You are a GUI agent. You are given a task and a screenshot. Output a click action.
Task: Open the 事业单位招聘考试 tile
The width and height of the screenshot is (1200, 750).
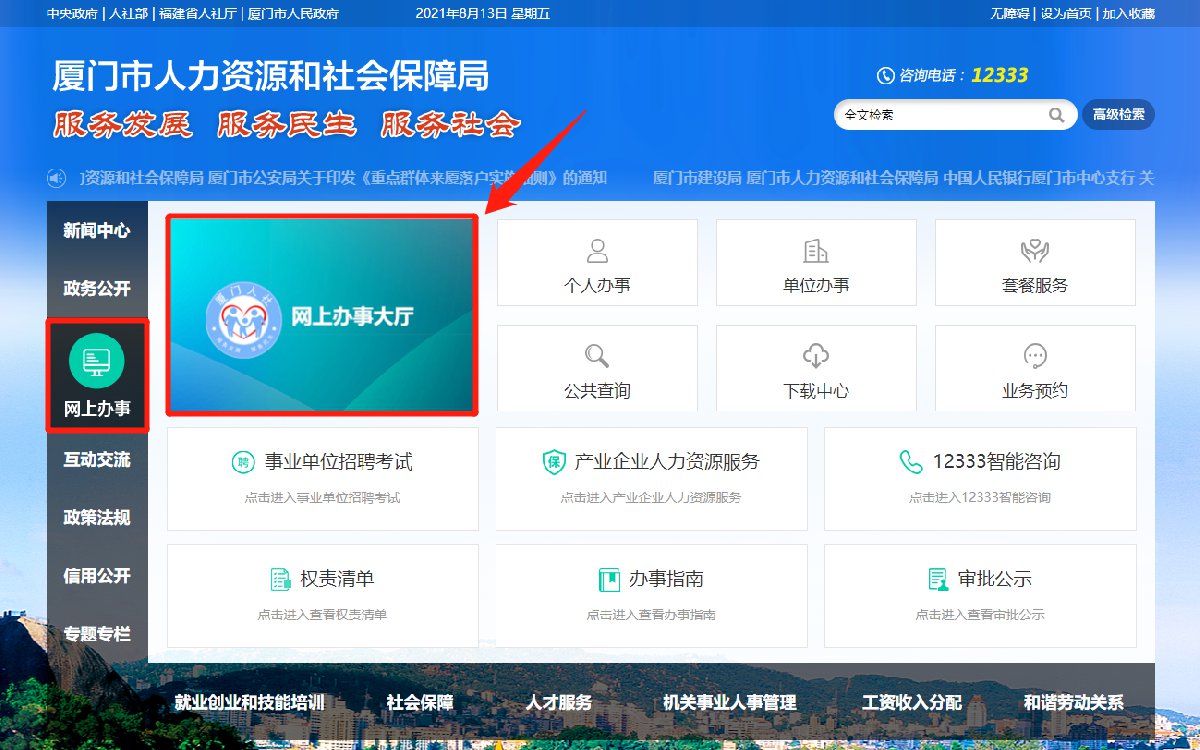322,479
